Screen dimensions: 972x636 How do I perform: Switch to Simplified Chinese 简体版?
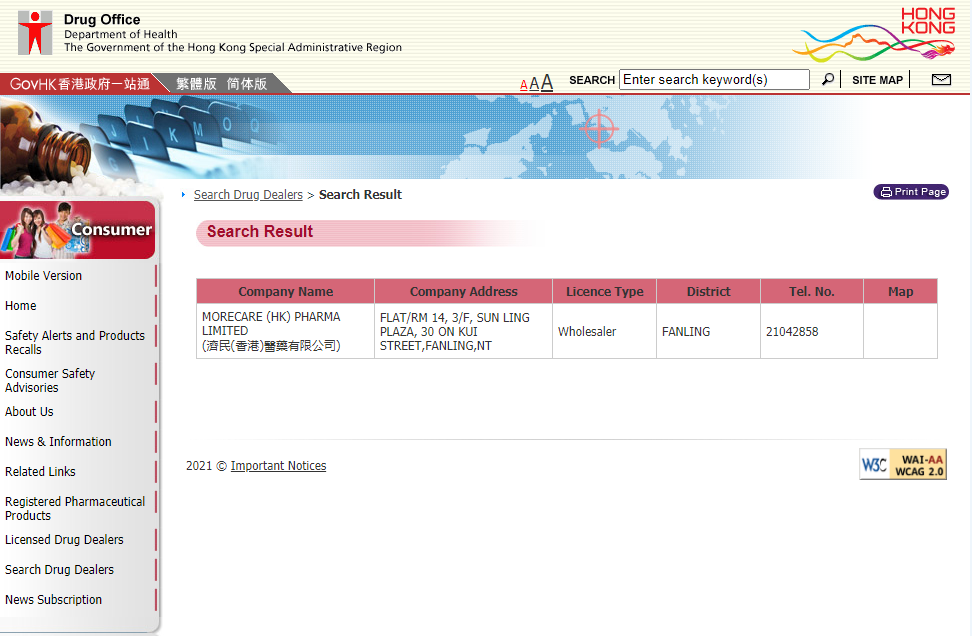point(247,84)
